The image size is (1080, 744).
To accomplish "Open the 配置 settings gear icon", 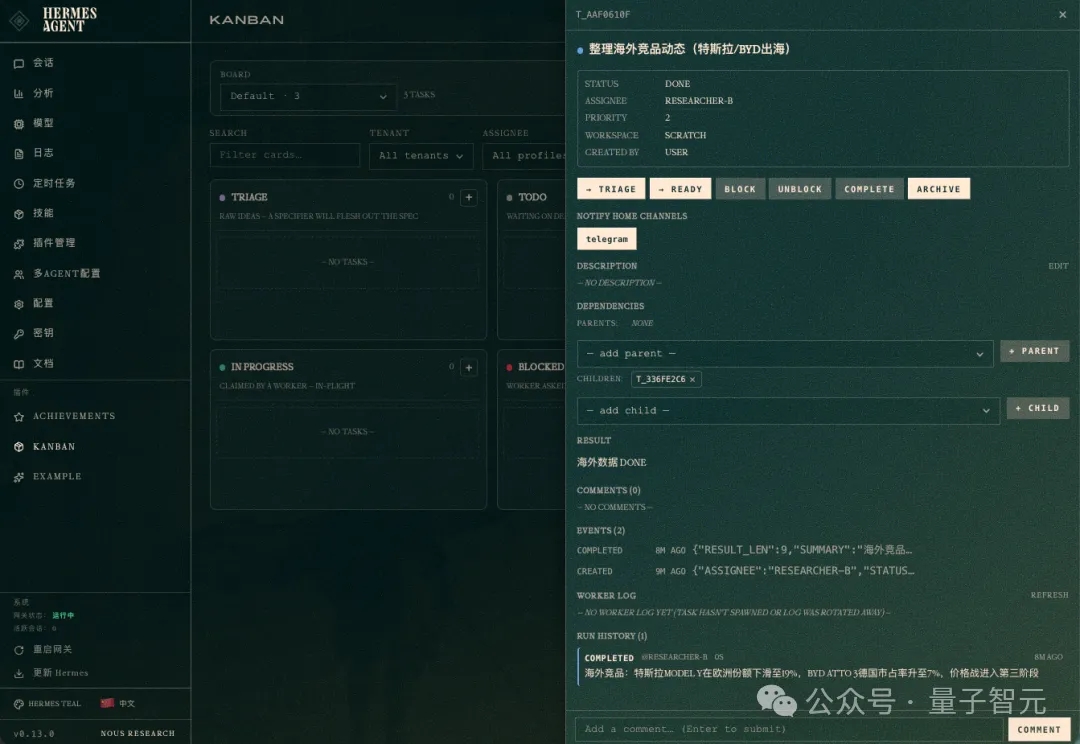I will (19, 304).
